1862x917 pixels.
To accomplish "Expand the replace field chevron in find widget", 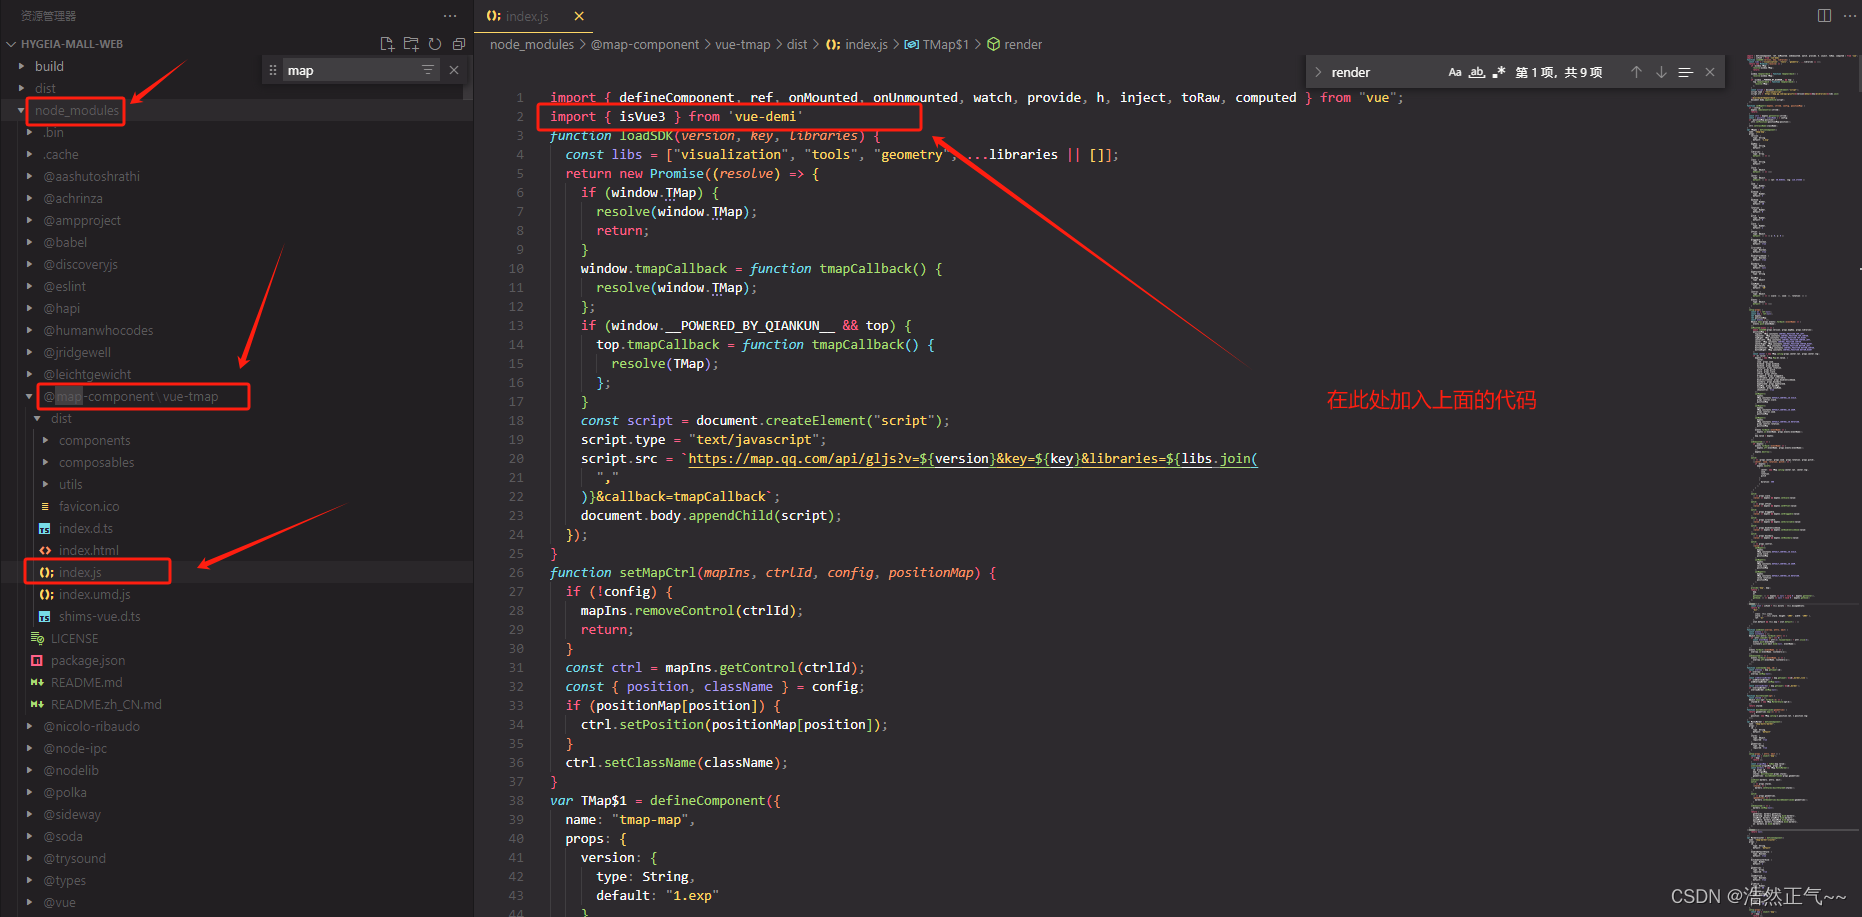I will pyautogui.click(x=1320, y=72).
